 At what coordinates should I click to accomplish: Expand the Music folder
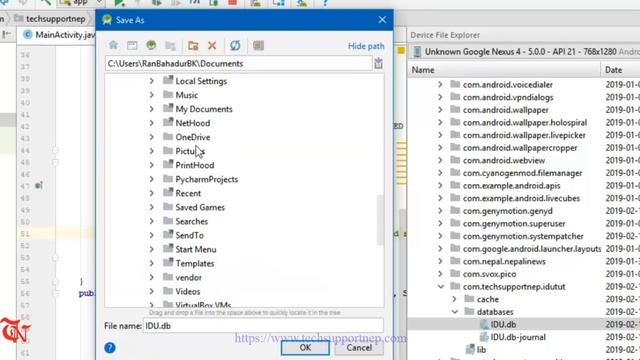(x=151, y=95)
